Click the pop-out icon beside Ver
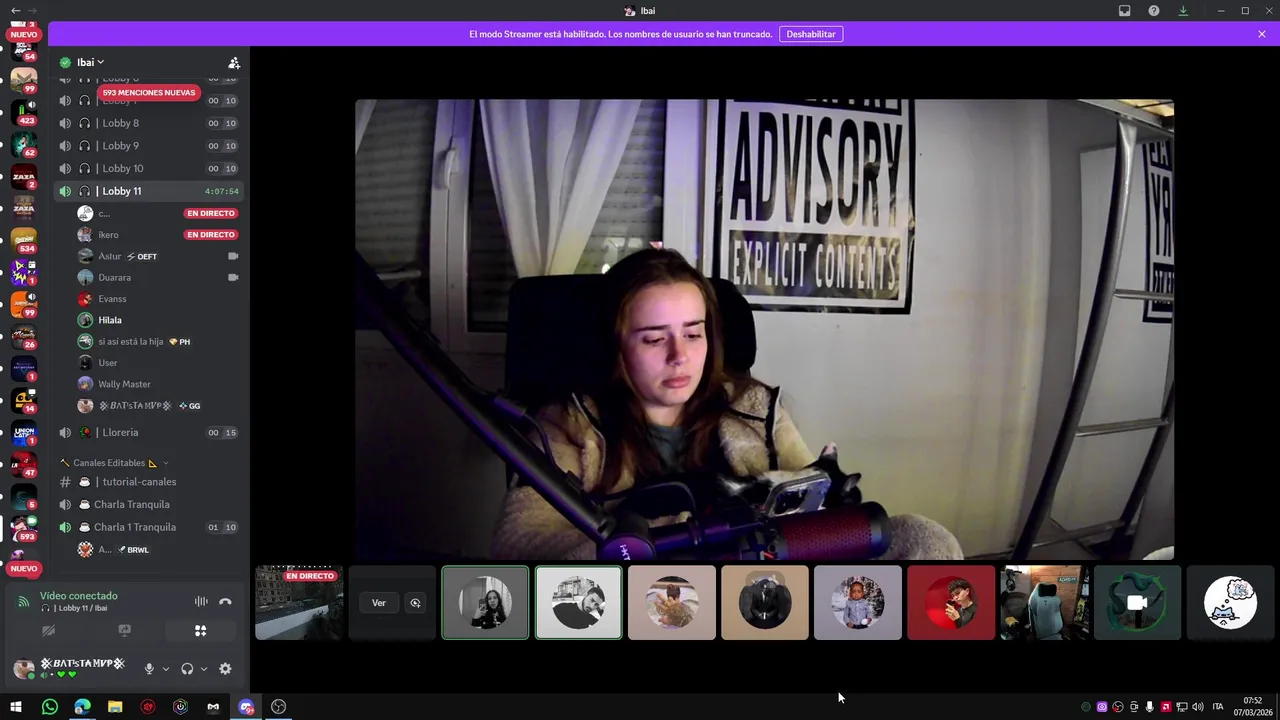 (x=415, y=603)
